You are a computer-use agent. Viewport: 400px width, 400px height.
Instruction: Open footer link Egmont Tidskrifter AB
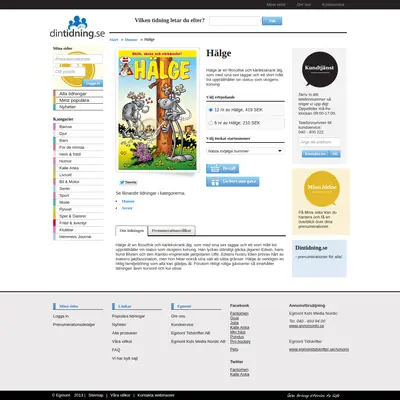(x=190, y=333)
